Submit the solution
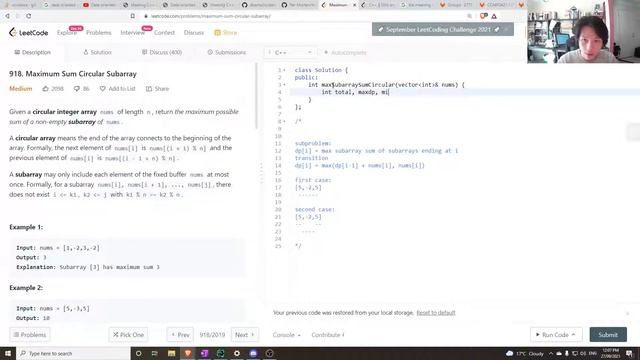Viewport: 640px width, 360px height. pyautogui.click(x=608, y=335)
